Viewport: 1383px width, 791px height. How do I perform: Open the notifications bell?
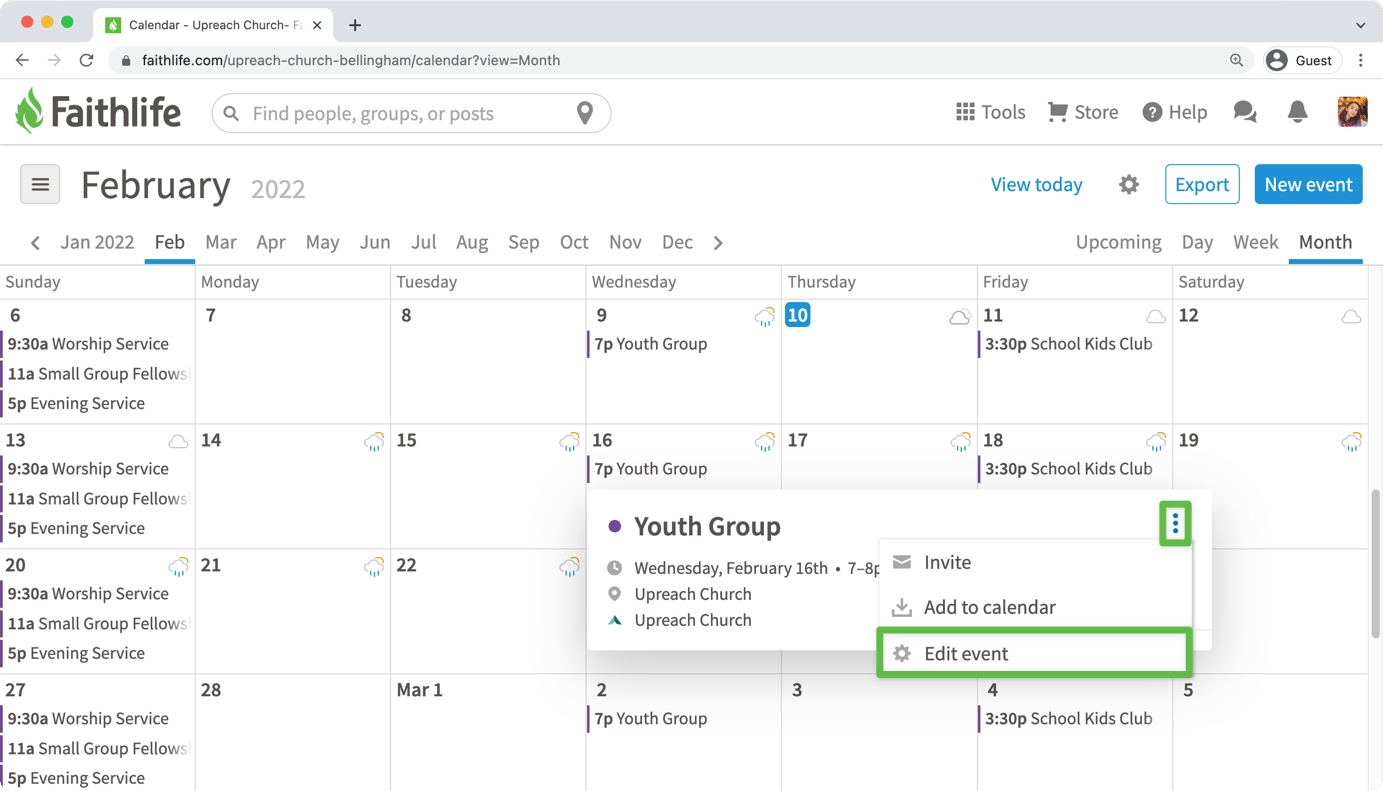pos(1297,112)
